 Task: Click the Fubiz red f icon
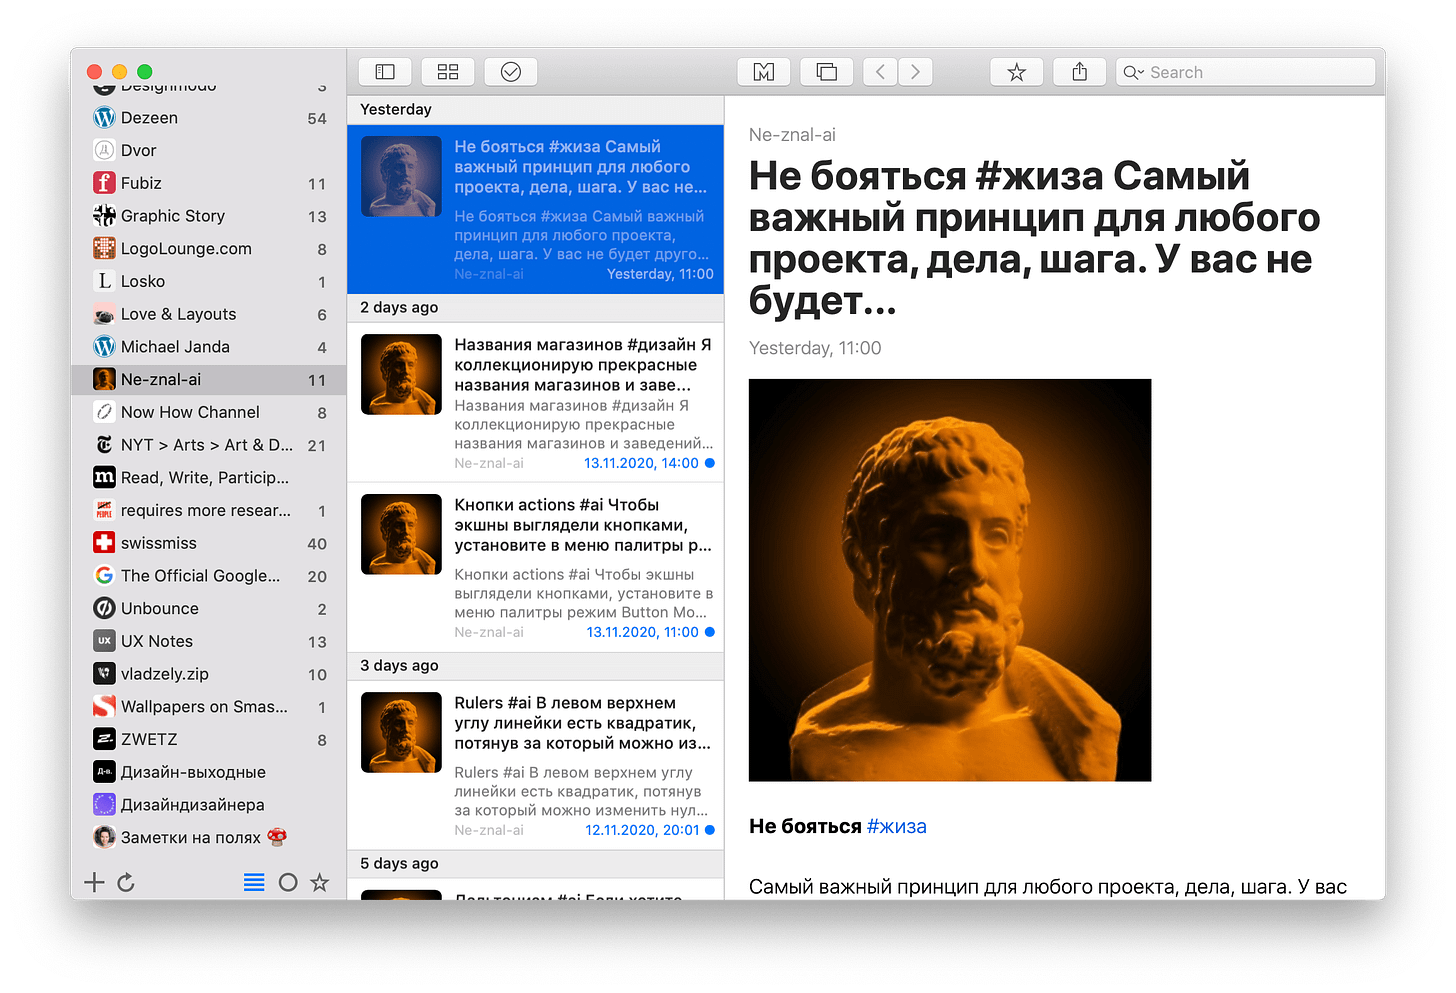pyautogui.click(x=104, y=183)
